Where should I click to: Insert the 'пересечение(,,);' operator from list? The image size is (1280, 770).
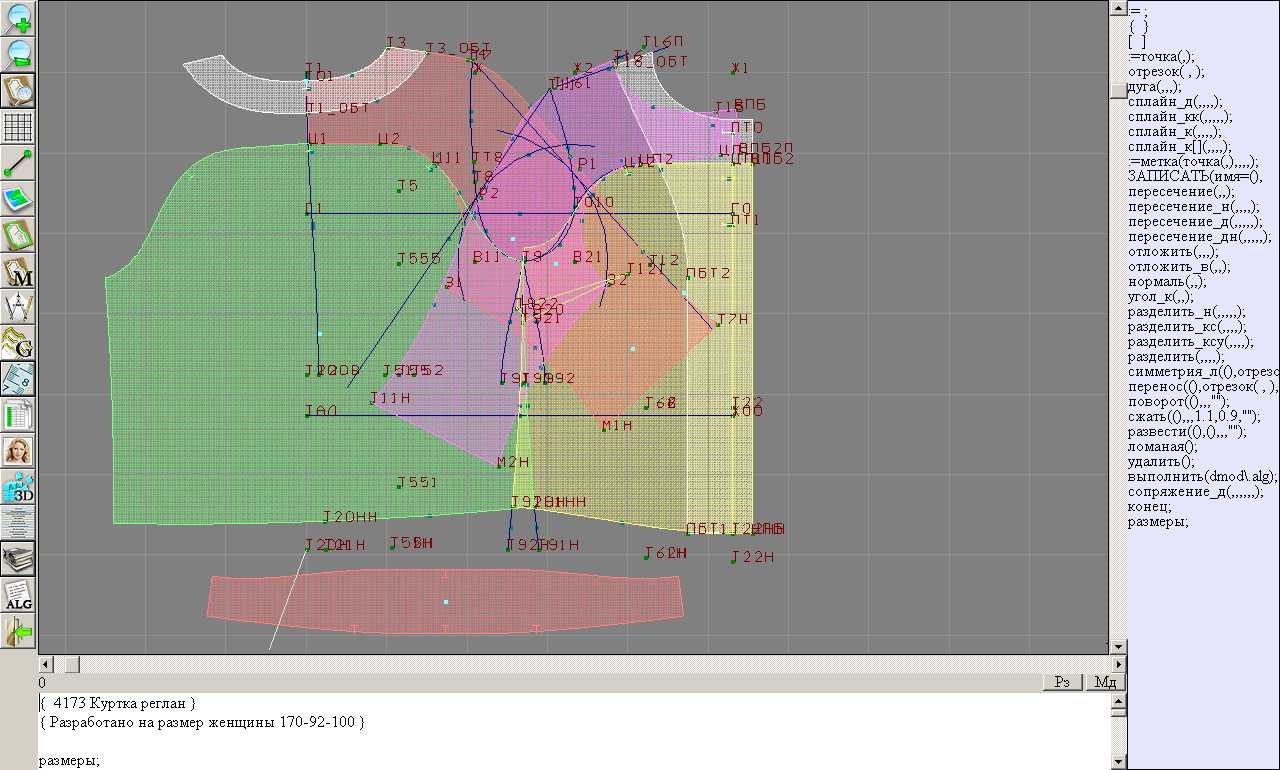(1181, 192)
